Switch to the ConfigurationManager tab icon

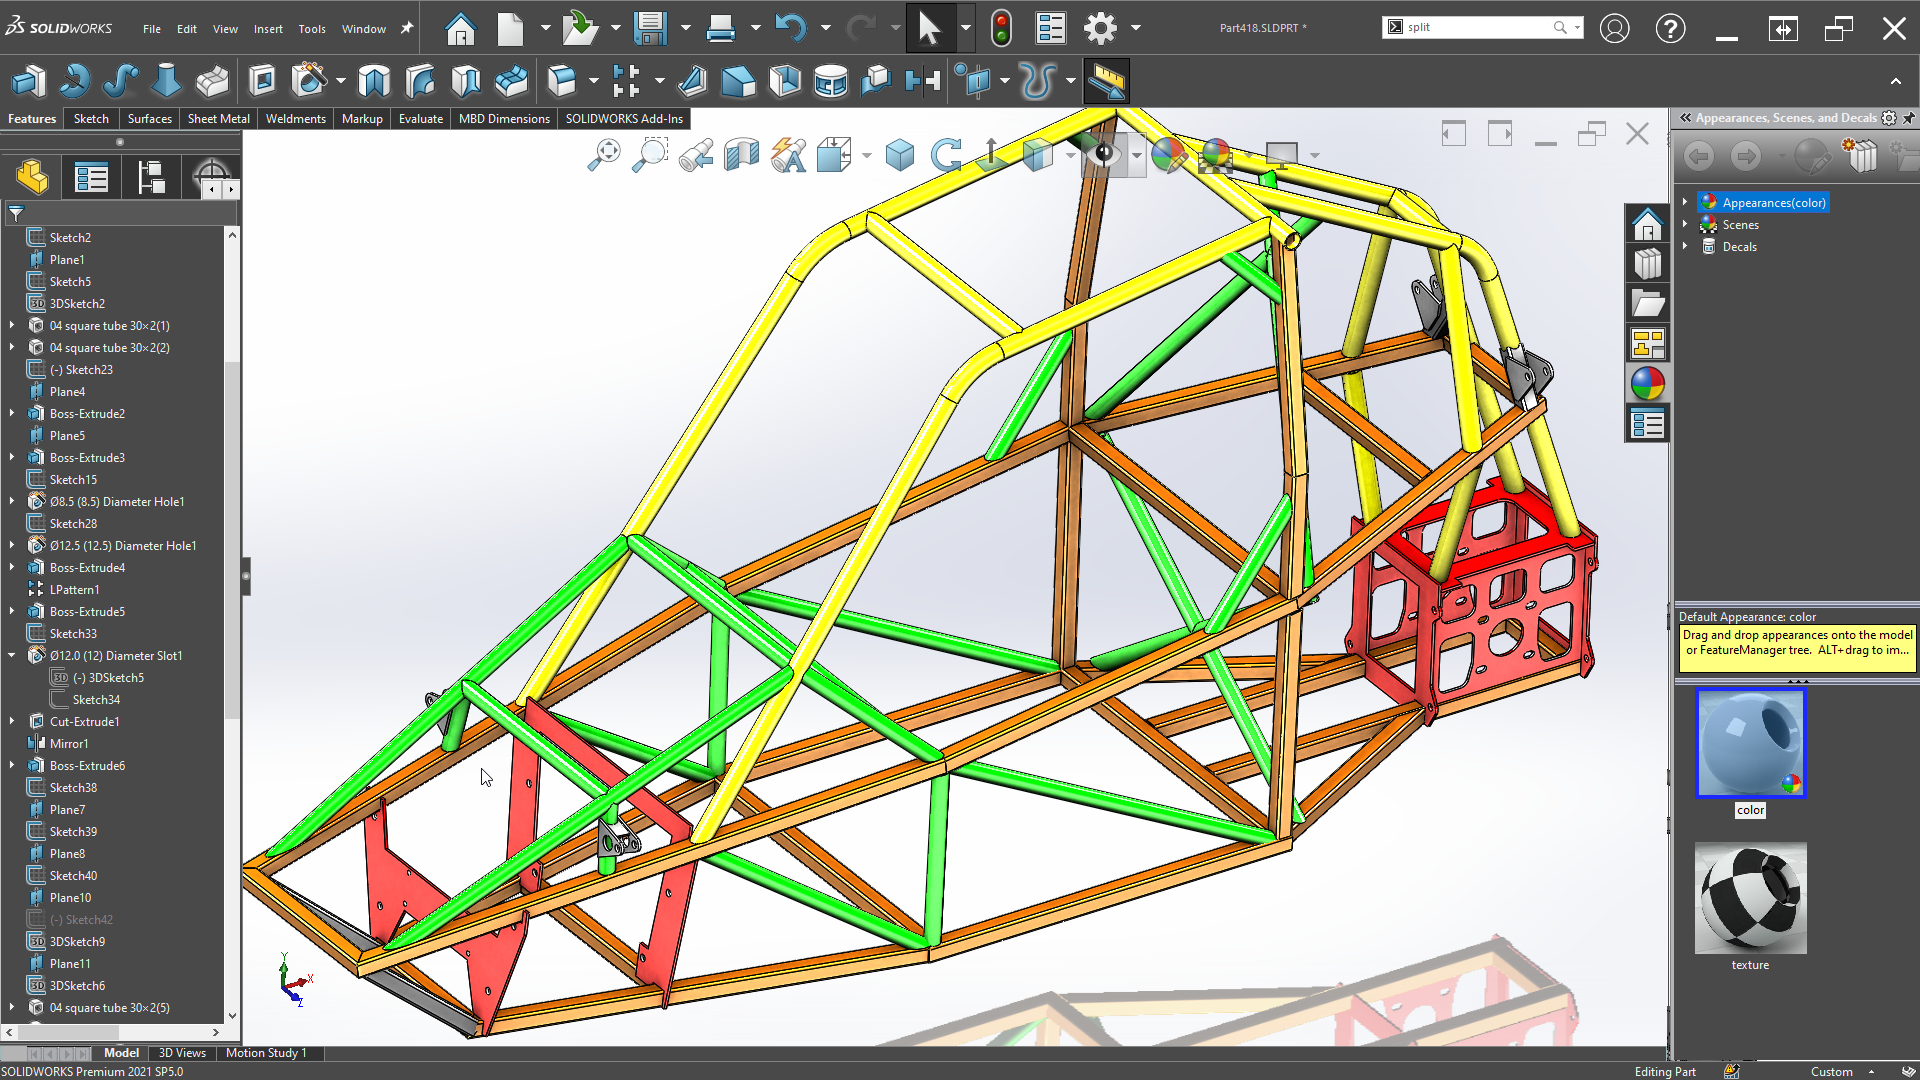click(151, 177)
